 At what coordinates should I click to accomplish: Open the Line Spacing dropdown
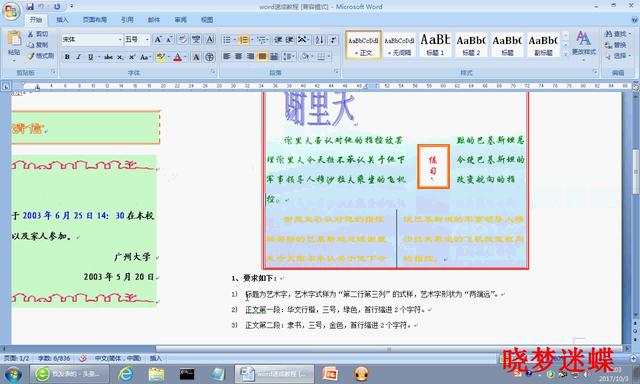pyautogui.click(x=289, y=56)
